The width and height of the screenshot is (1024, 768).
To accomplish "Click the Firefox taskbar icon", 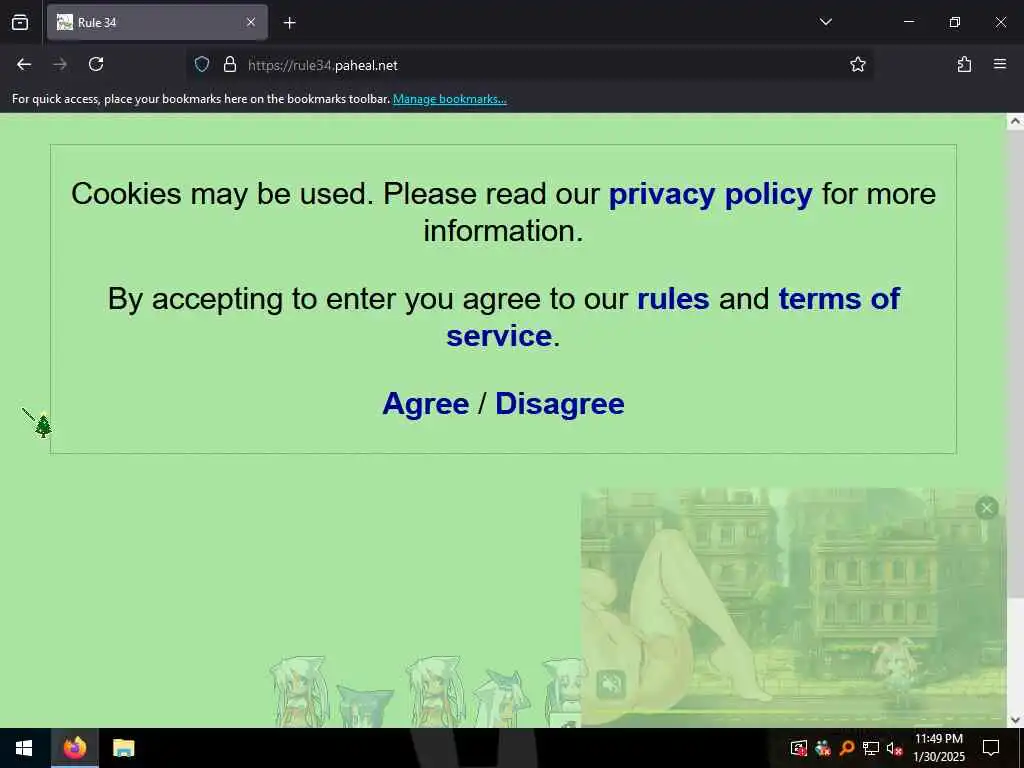I will click(74, 748).
